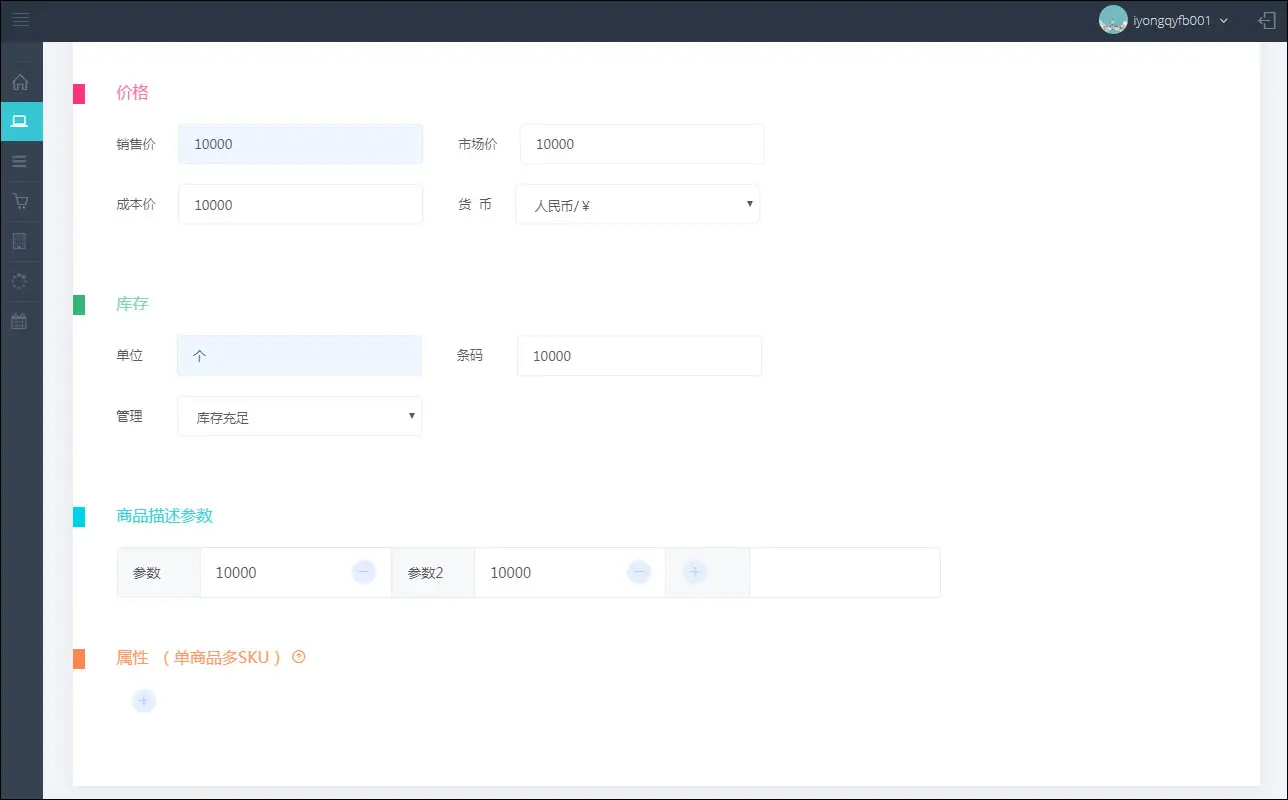Image resolution: width=1288 pixels, height=800 pixels.
Task: Remove the 参数 parameter with minus button
Action: (x=364, y=572)
